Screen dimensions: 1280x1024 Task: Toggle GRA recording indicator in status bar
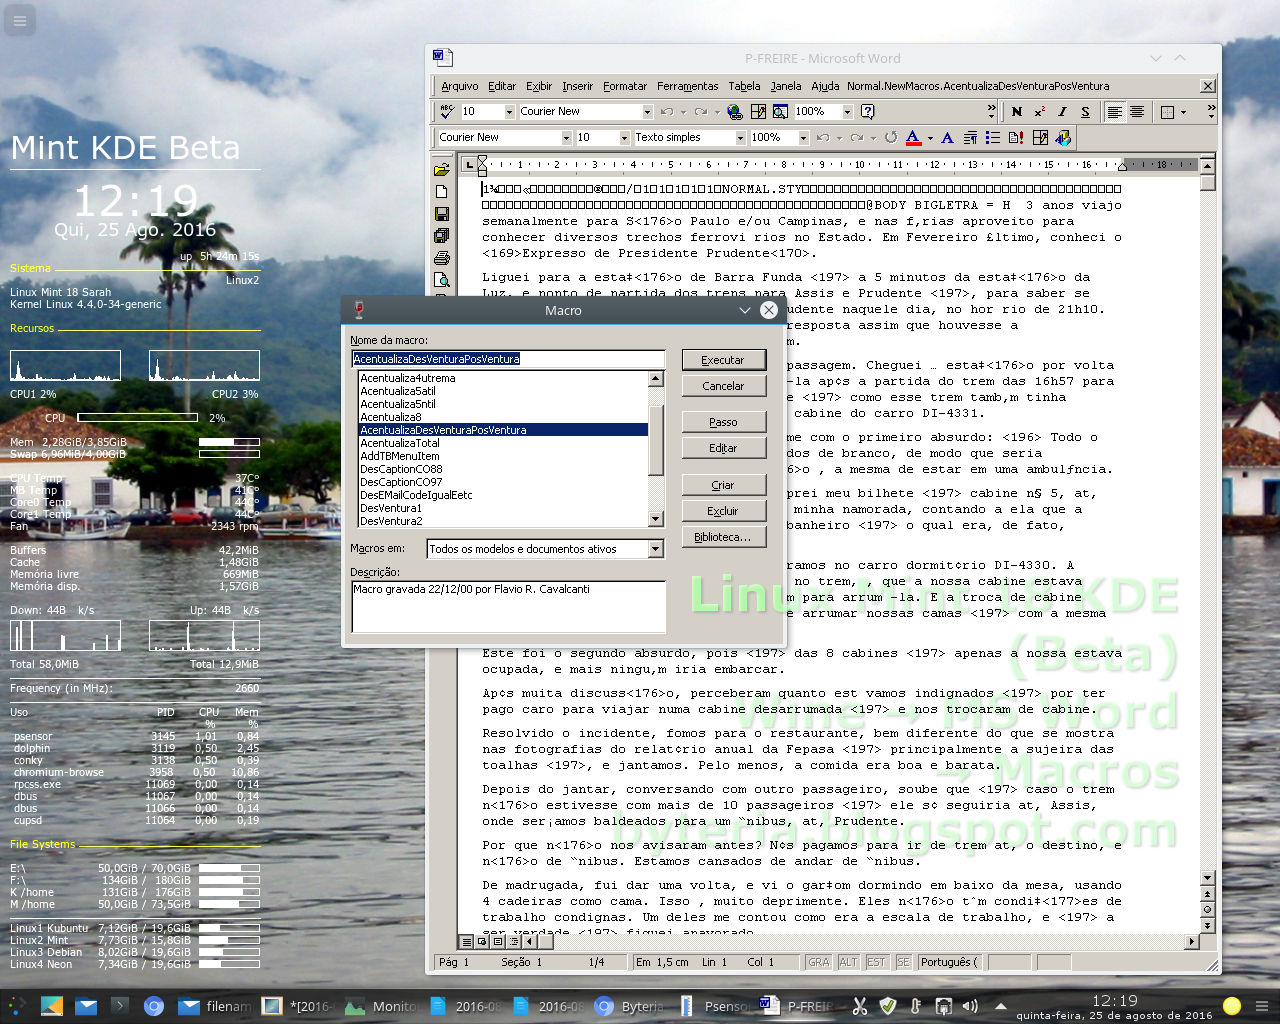(x=819, y=962)
